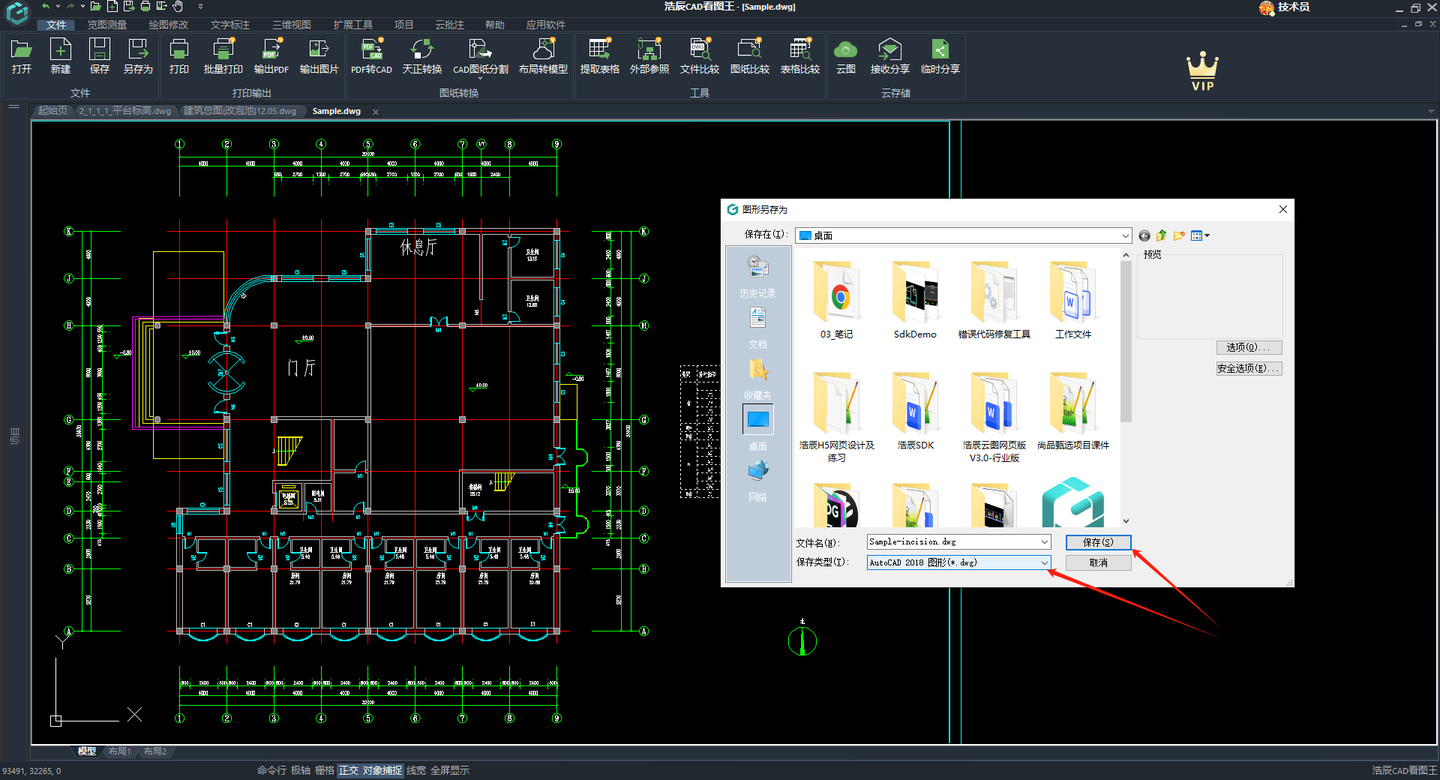The width and height of the screenshot is (1440, 780).
Task: Click the 取消 cancel button
Action: 1097,563
